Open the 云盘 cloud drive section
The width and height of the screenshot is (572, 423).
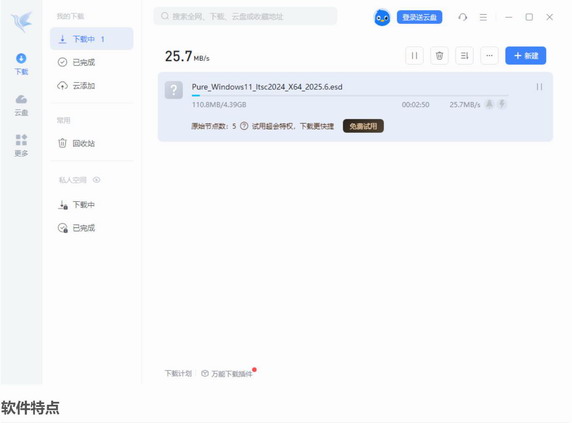click(21, 105)
